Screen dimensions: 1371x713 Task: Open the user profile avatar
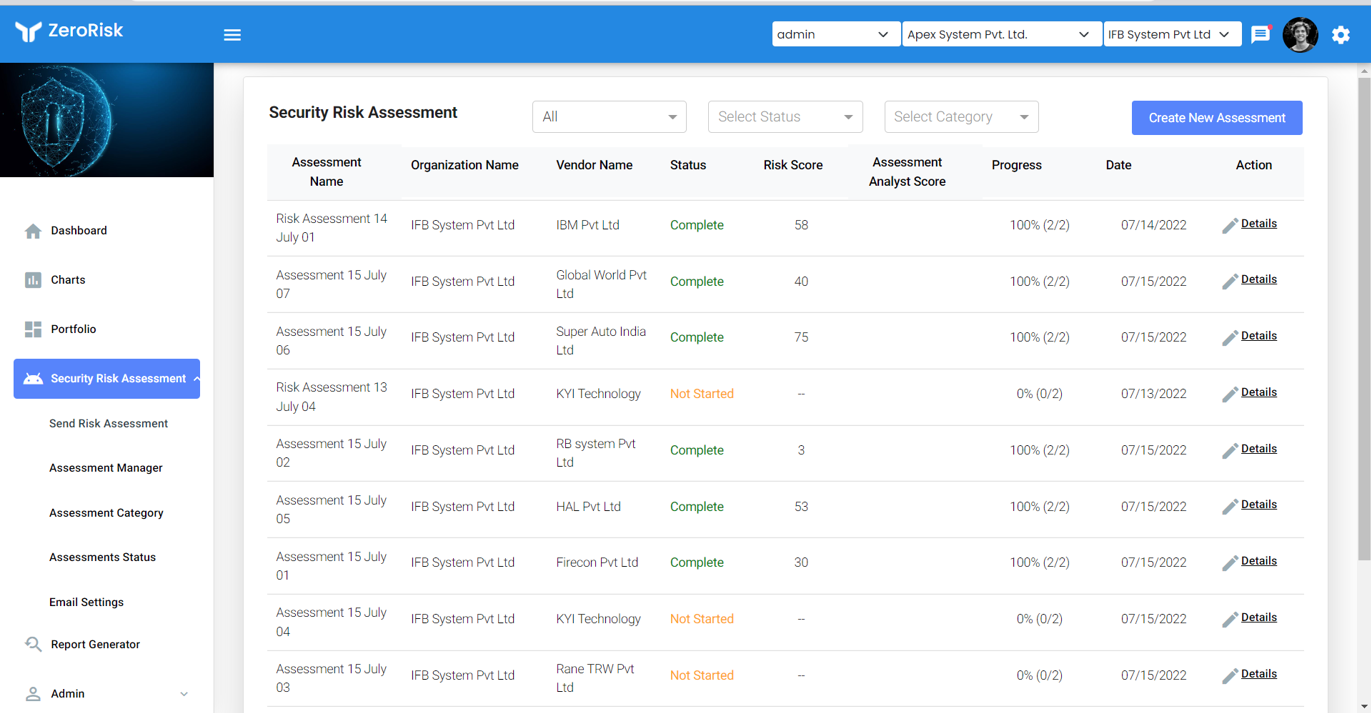[x=1300, y=35]
